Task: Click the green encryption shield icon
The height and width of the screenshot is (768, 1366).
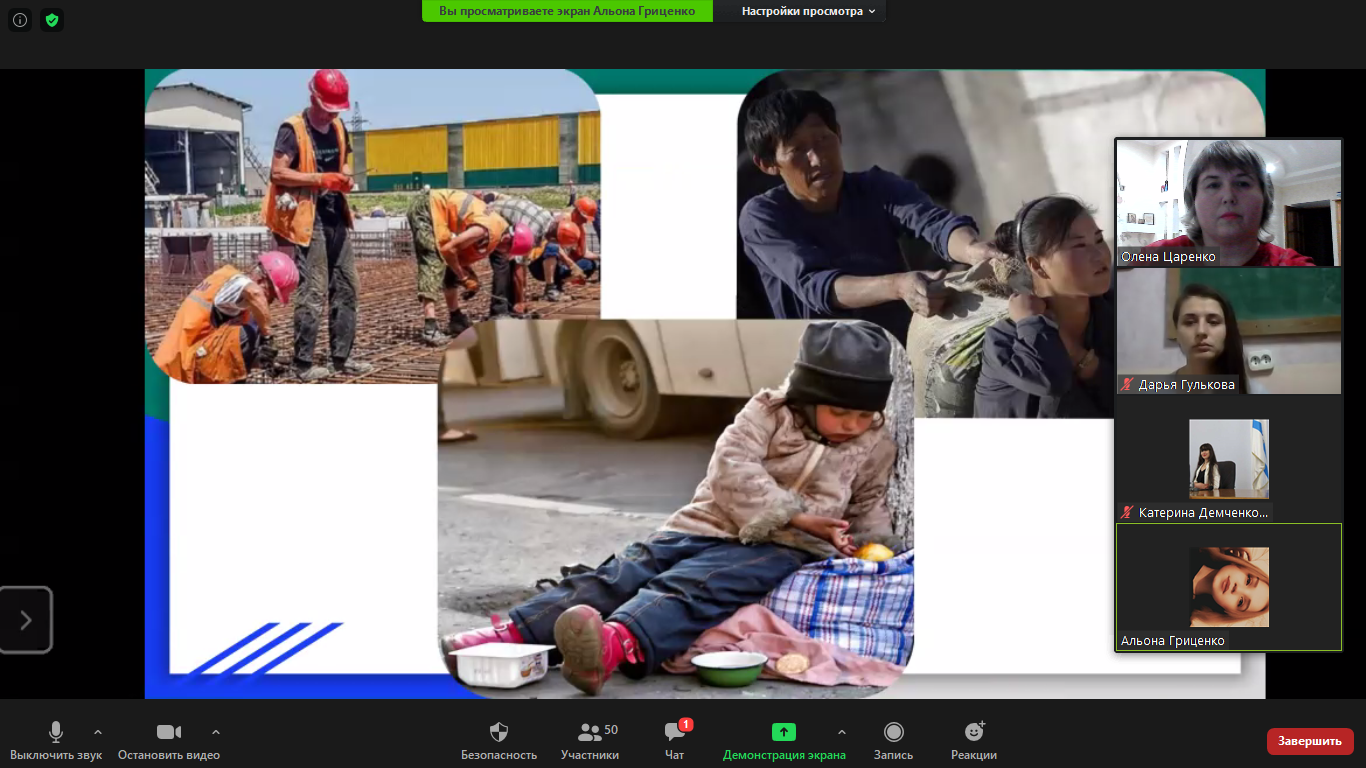Action: 52,20
